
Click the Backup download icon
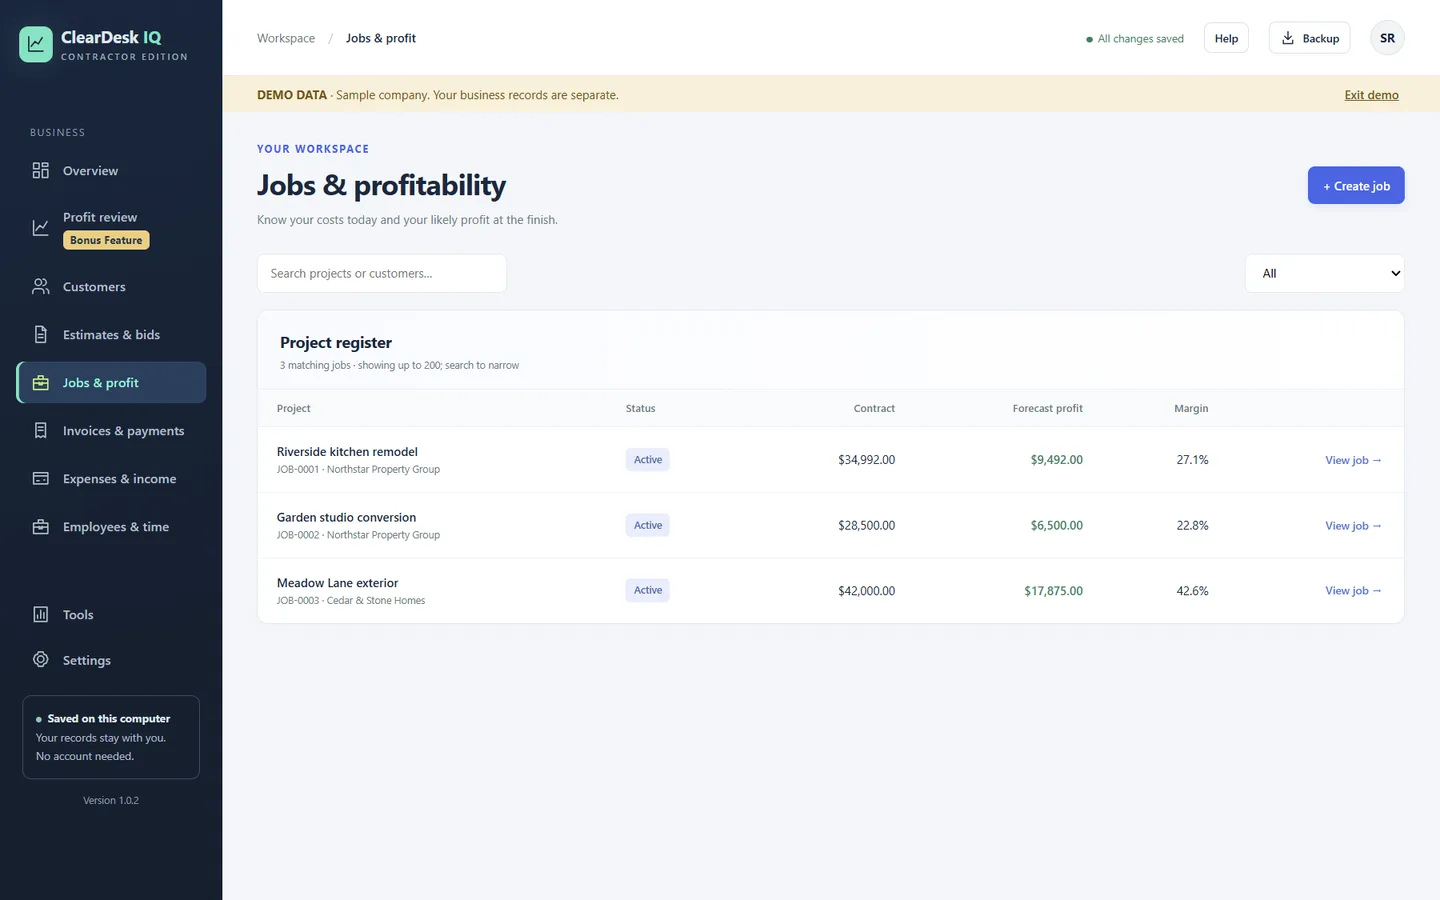point(1288,38)
